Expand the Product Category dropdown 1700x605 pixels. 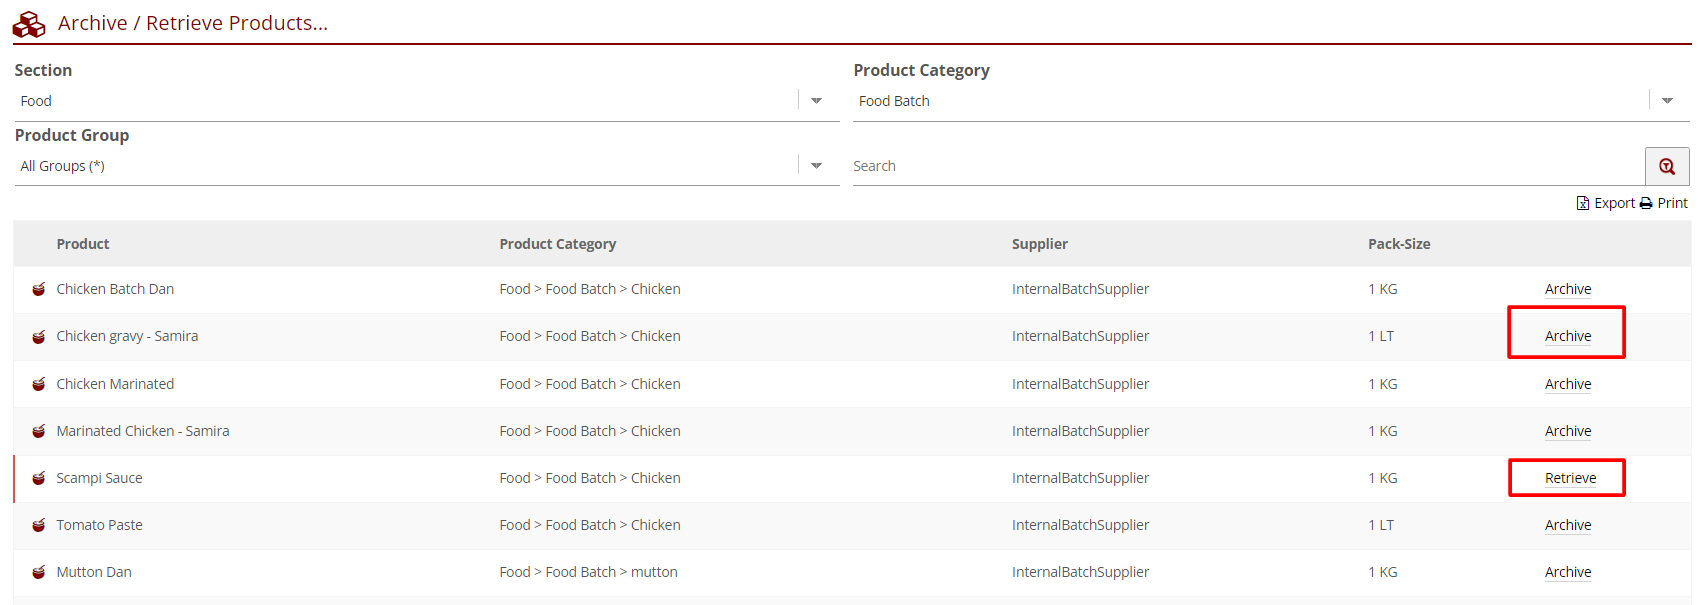[x=1666, y=101]
